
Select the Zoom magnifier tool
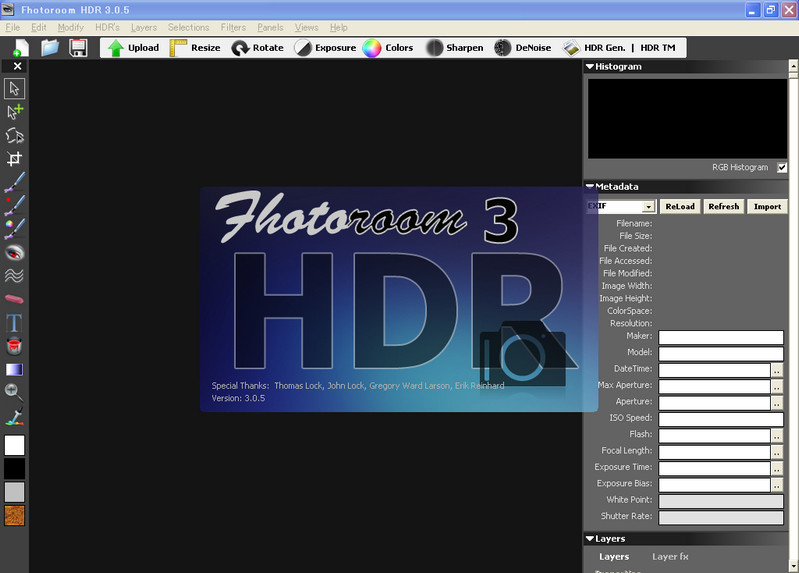(x=14, y=393)
